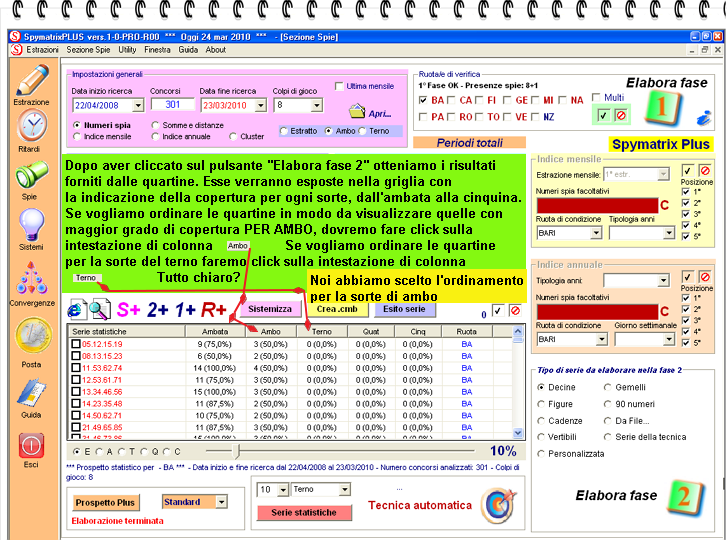Open the Standard dropdown
Screen dimensions: 727x540
[x=221, y=502]
